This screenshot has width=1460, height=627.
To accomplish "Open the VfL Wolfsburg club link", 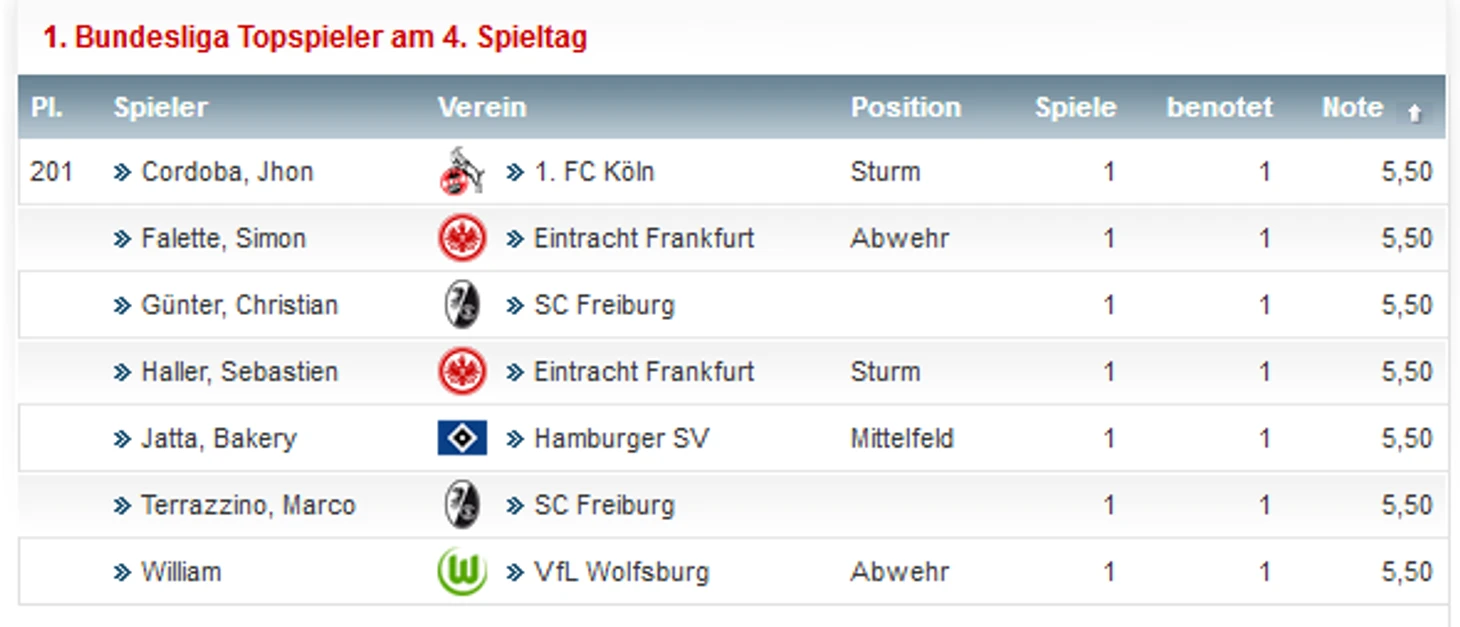I will click(x=621, y=572).
